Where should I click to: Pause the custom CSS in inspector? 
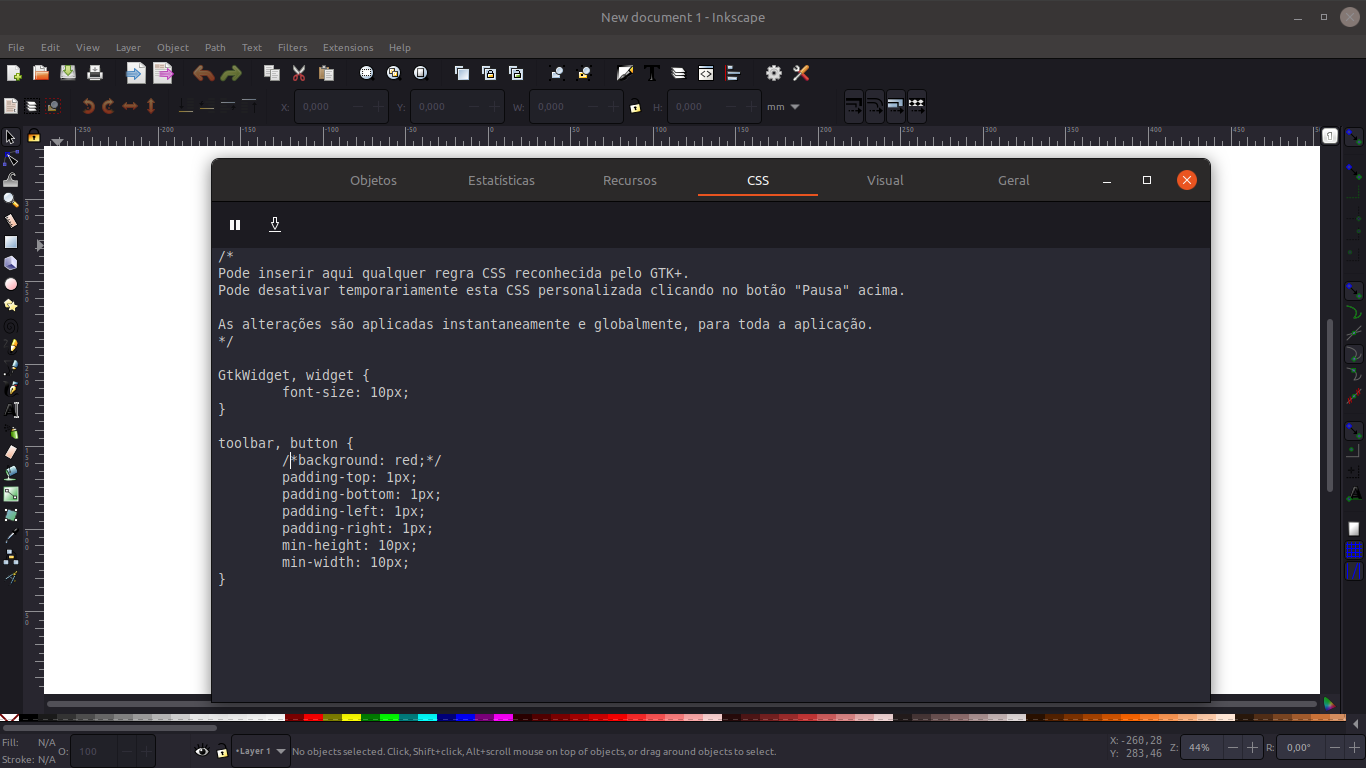click(235, 225)
